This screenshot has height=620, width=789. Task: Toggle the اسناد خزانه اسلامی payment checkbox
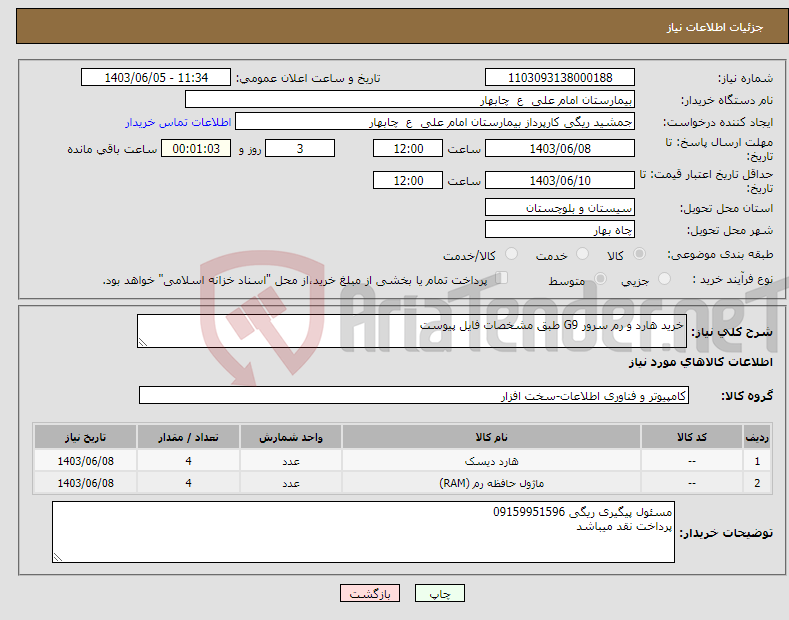point(501,278)
